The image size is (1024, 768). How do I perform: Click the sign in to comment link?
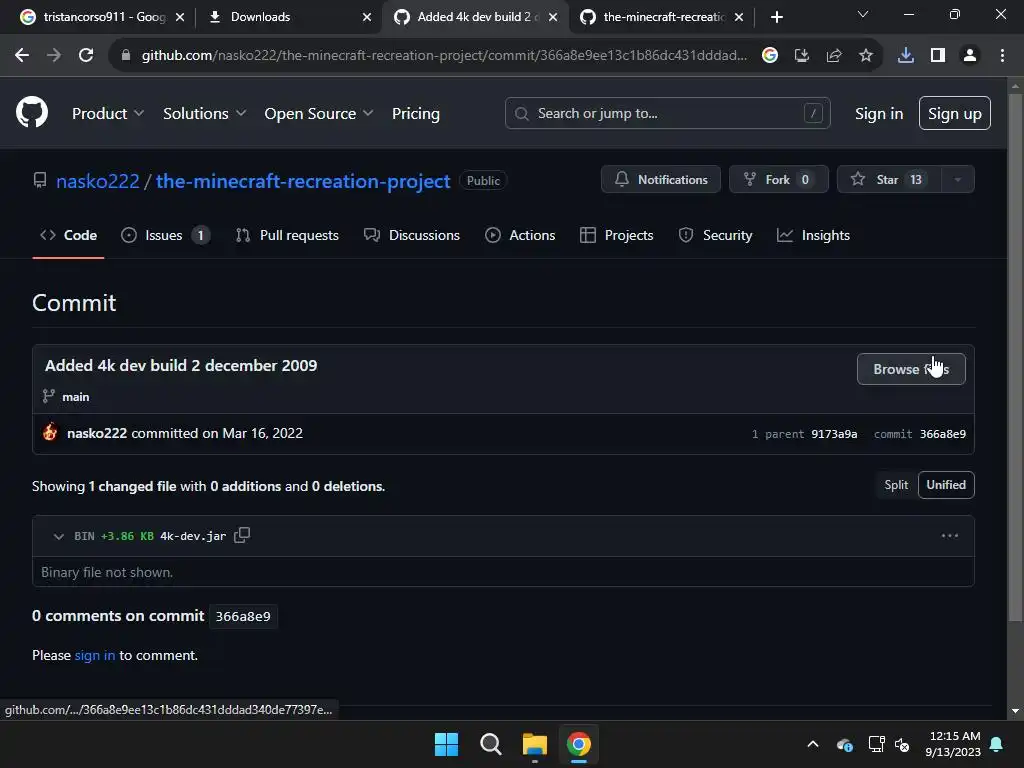click(95, 655)
